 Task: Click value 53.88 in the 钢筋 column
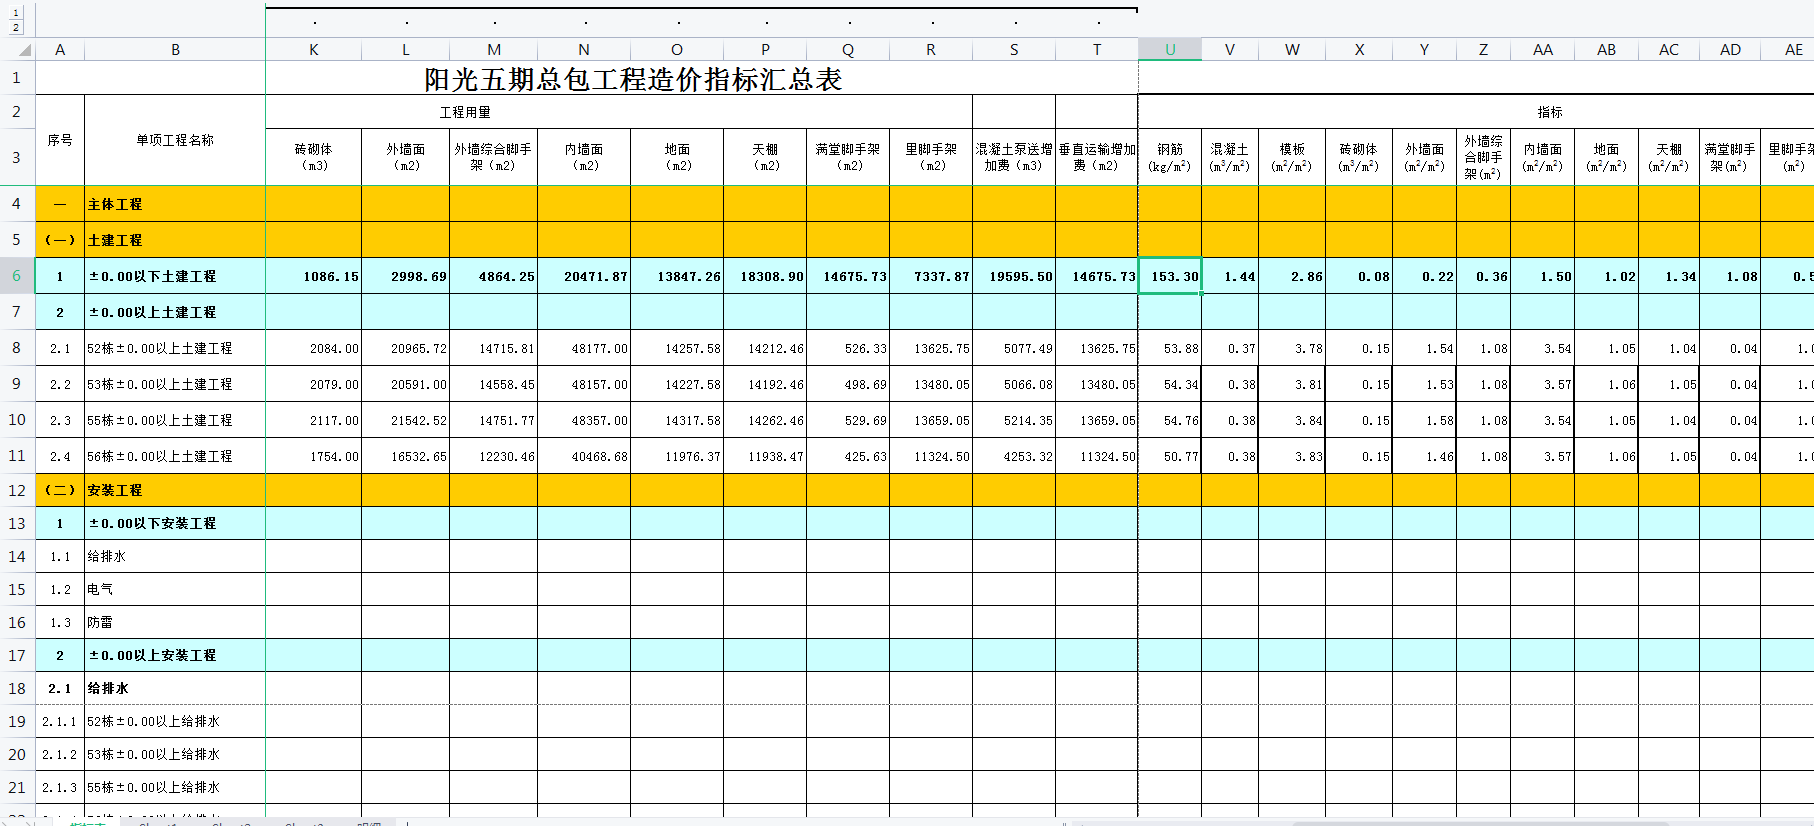click(1181, 348)
